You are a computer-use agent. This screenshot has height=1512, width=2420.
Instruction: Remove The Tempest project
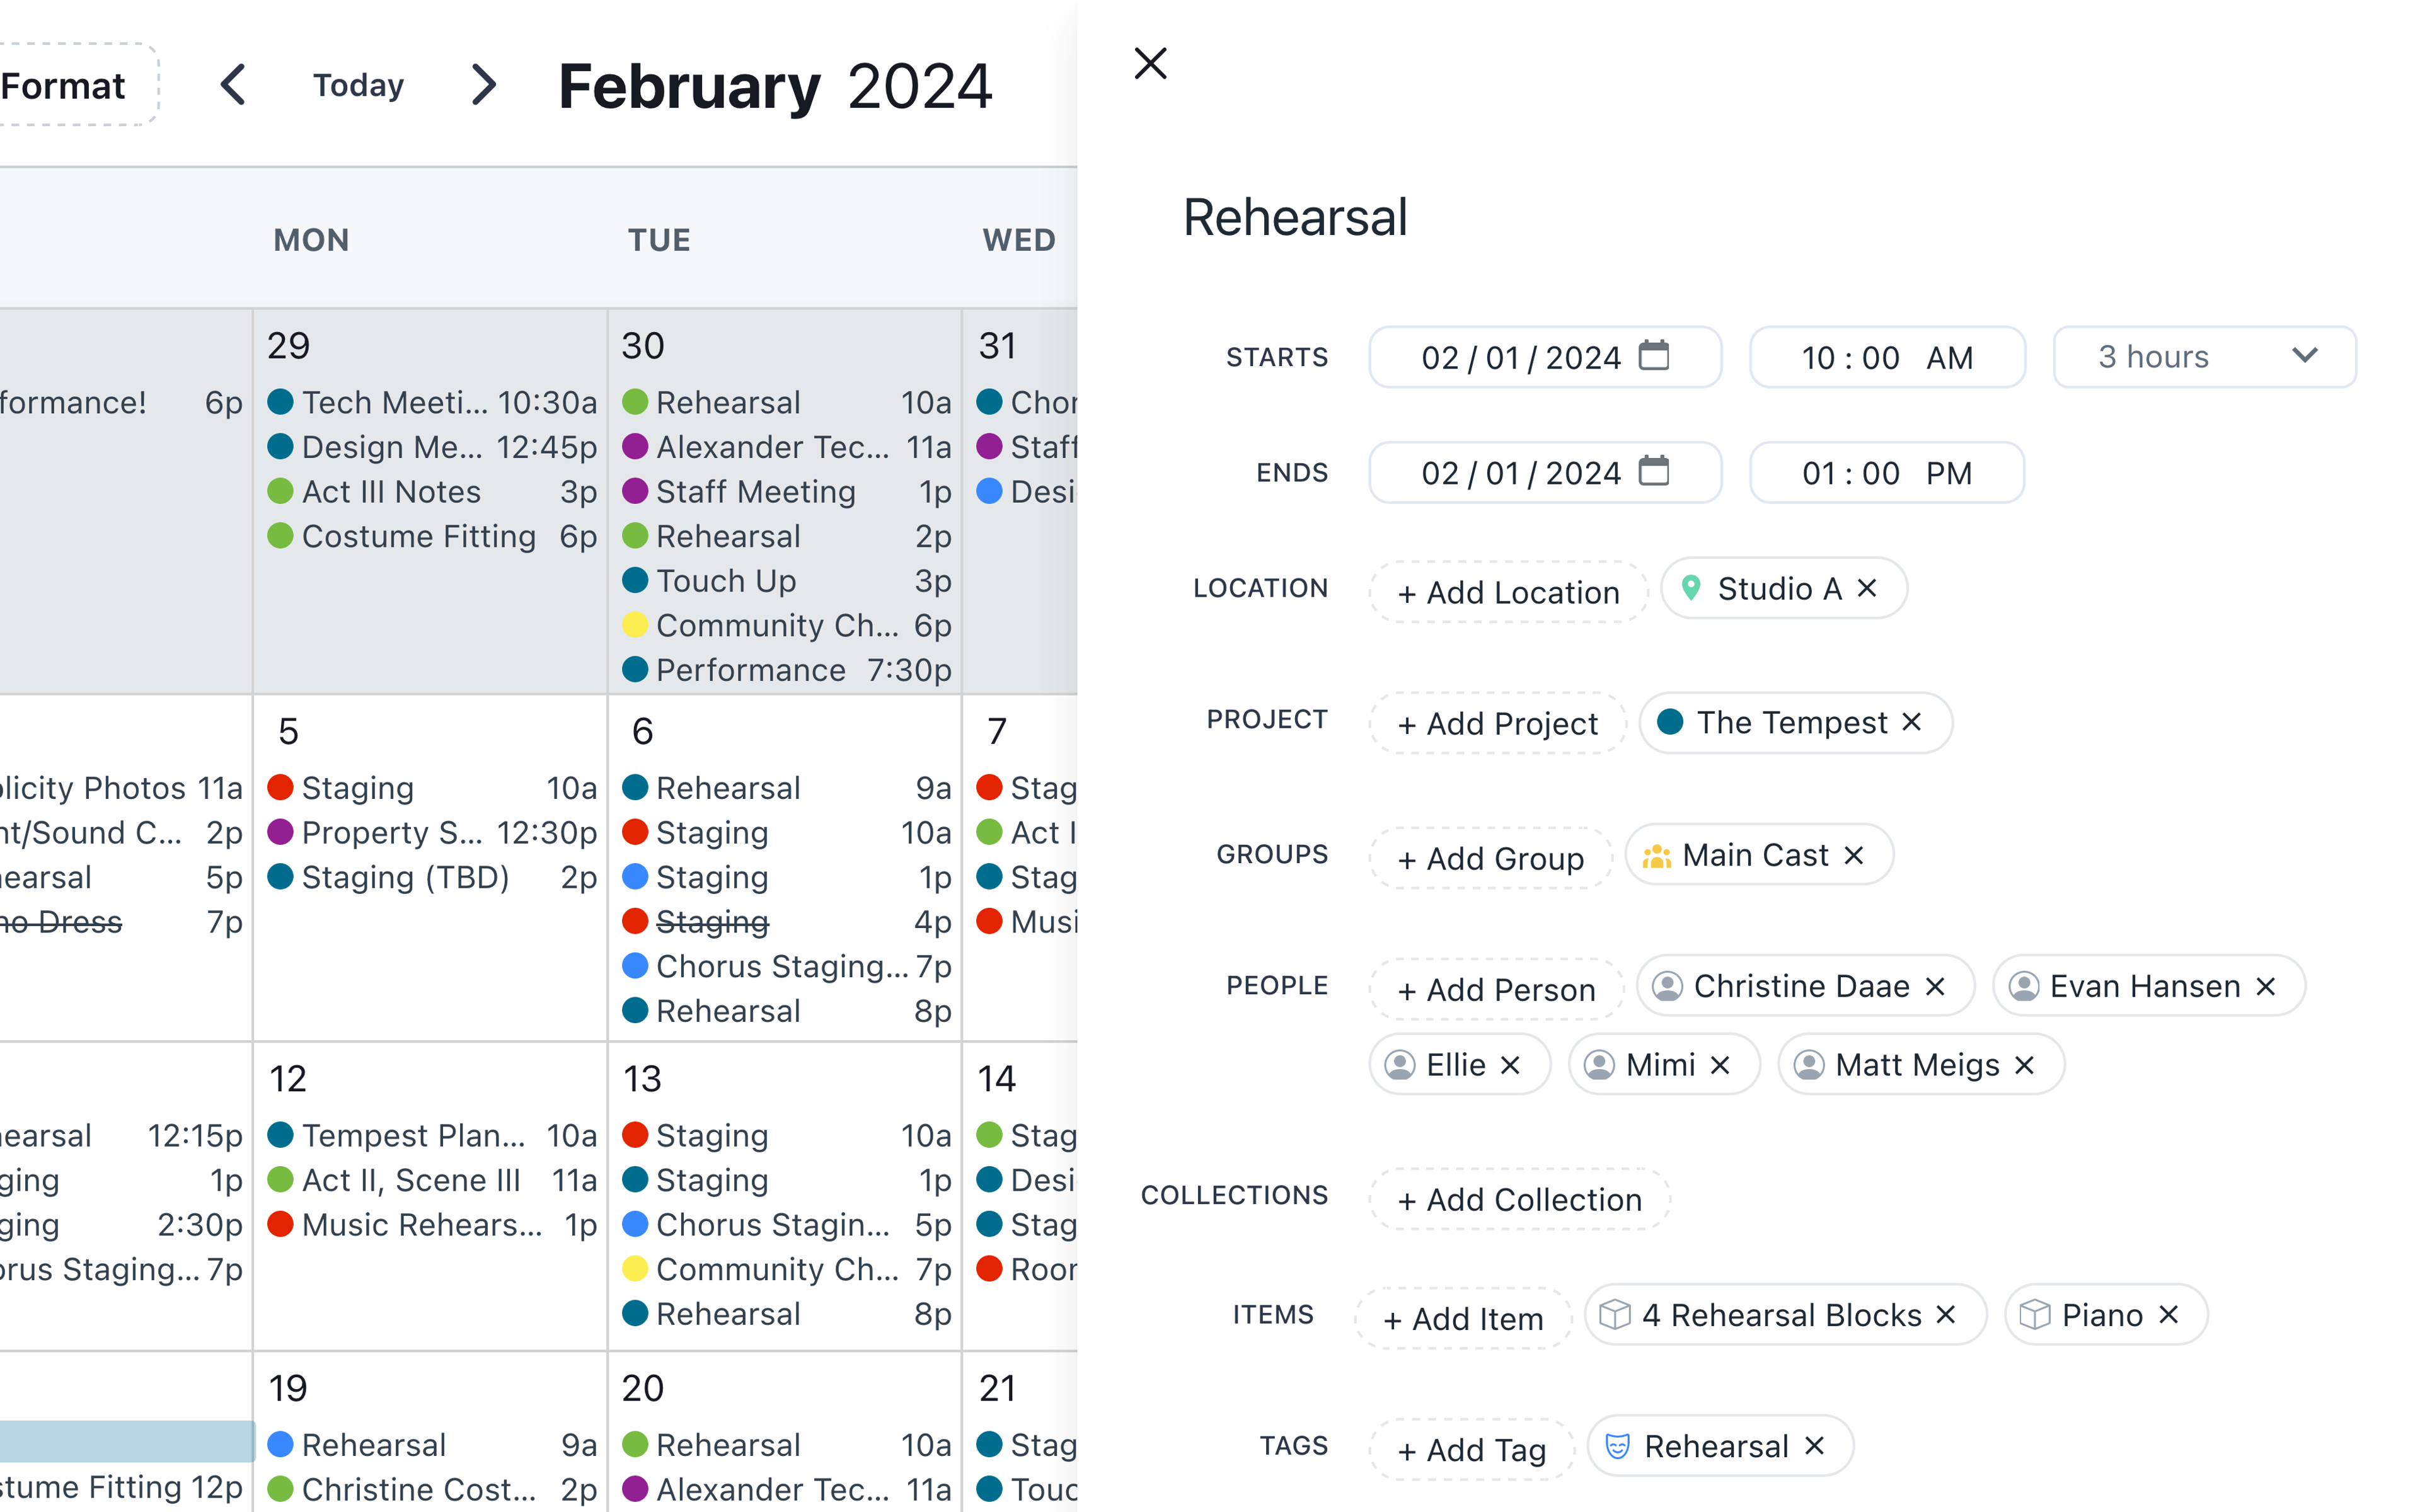tap(1911, 722)
